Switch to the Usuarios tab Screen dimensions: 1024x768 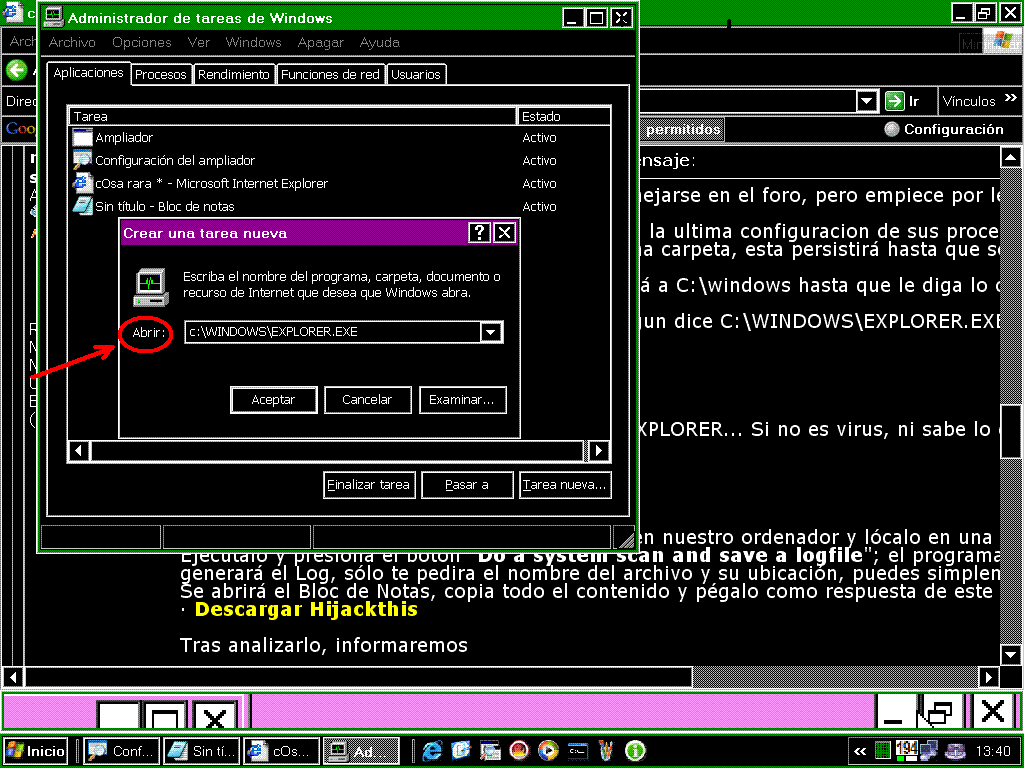(416, 74)
